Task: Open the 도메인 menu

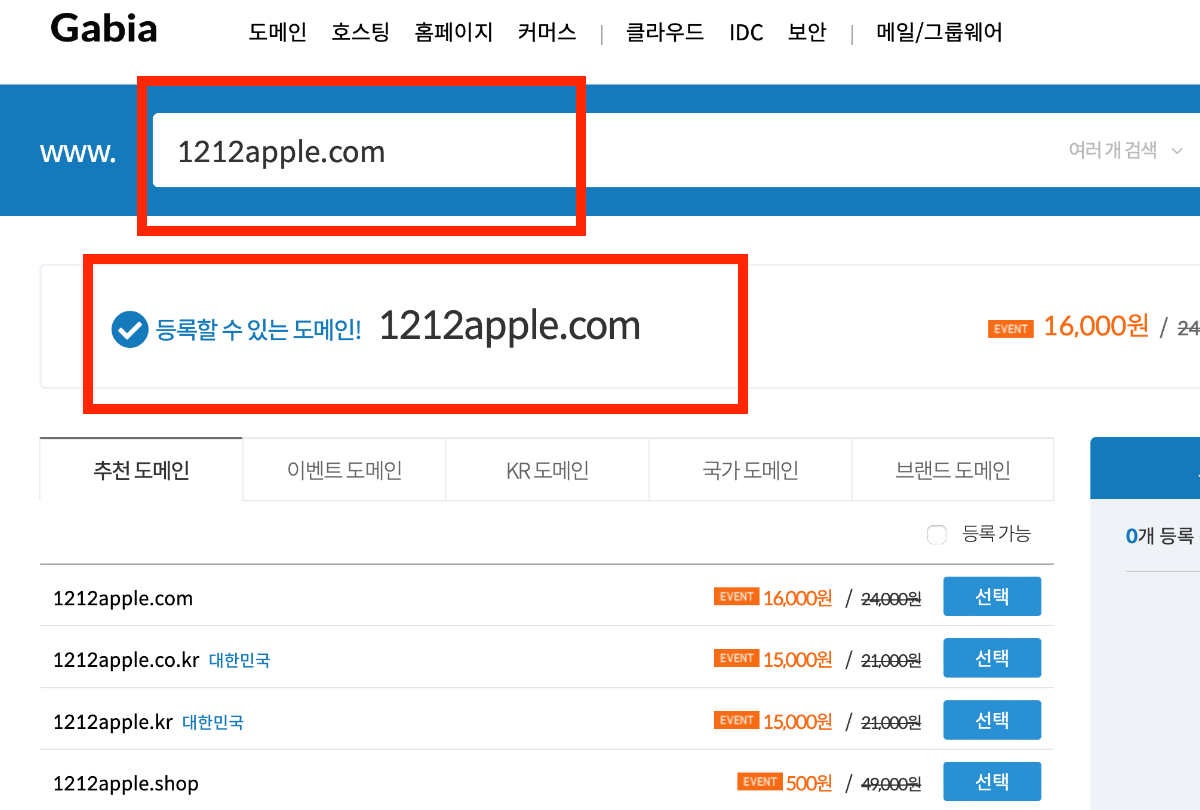Action: coord(278,33)
